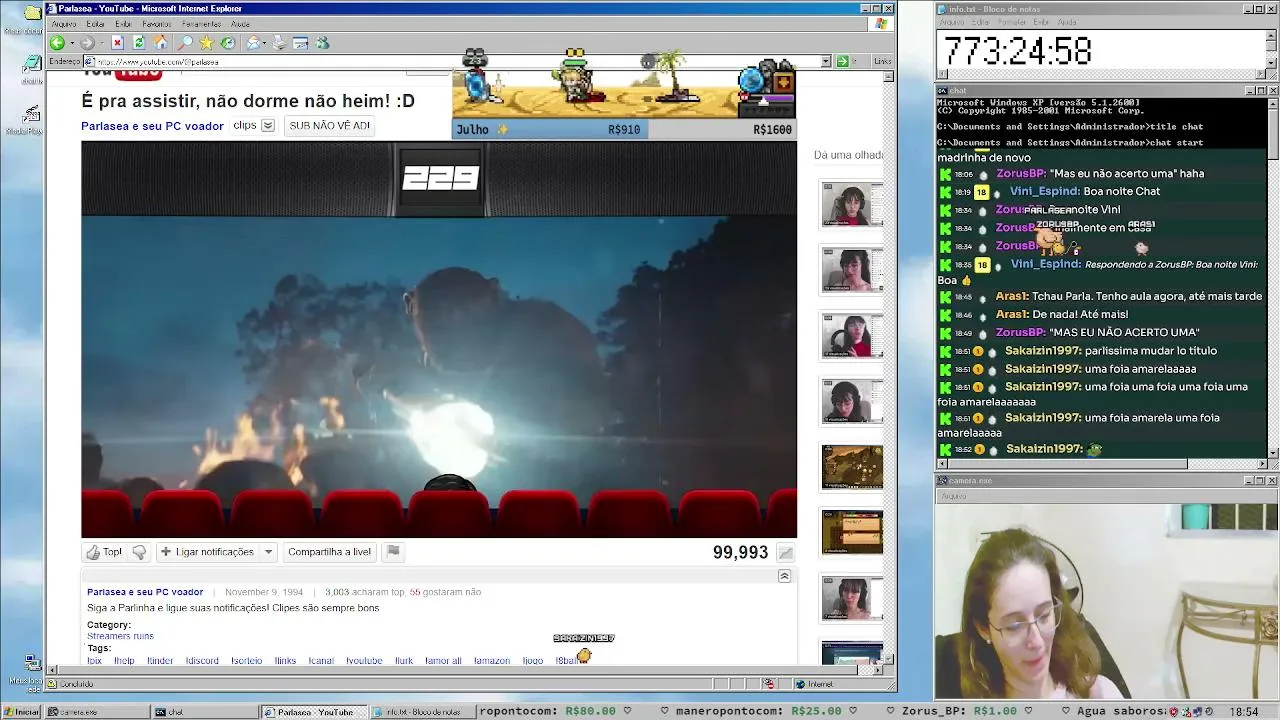Image resolution: width=1280 pixels, height=720 pixels.
Task: Open the Messenger icon in IE toolbar
Action: coord(322,43)
